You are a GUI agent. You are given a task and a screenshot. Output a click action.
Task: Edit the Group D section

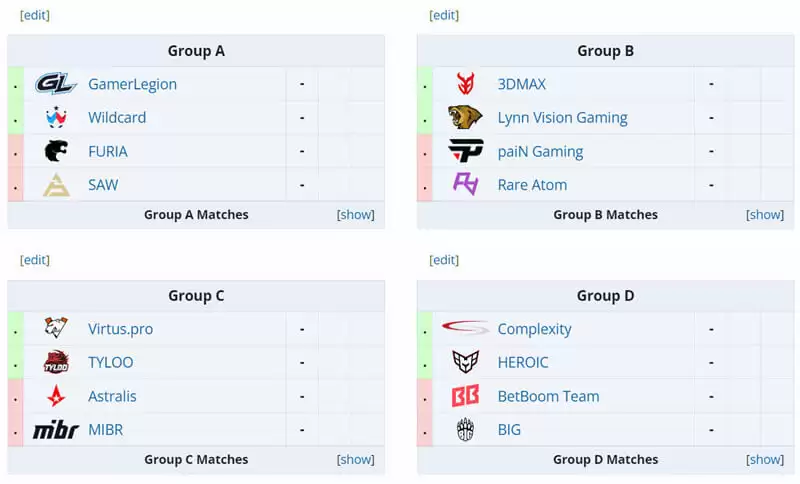click(x=444, y=260)
